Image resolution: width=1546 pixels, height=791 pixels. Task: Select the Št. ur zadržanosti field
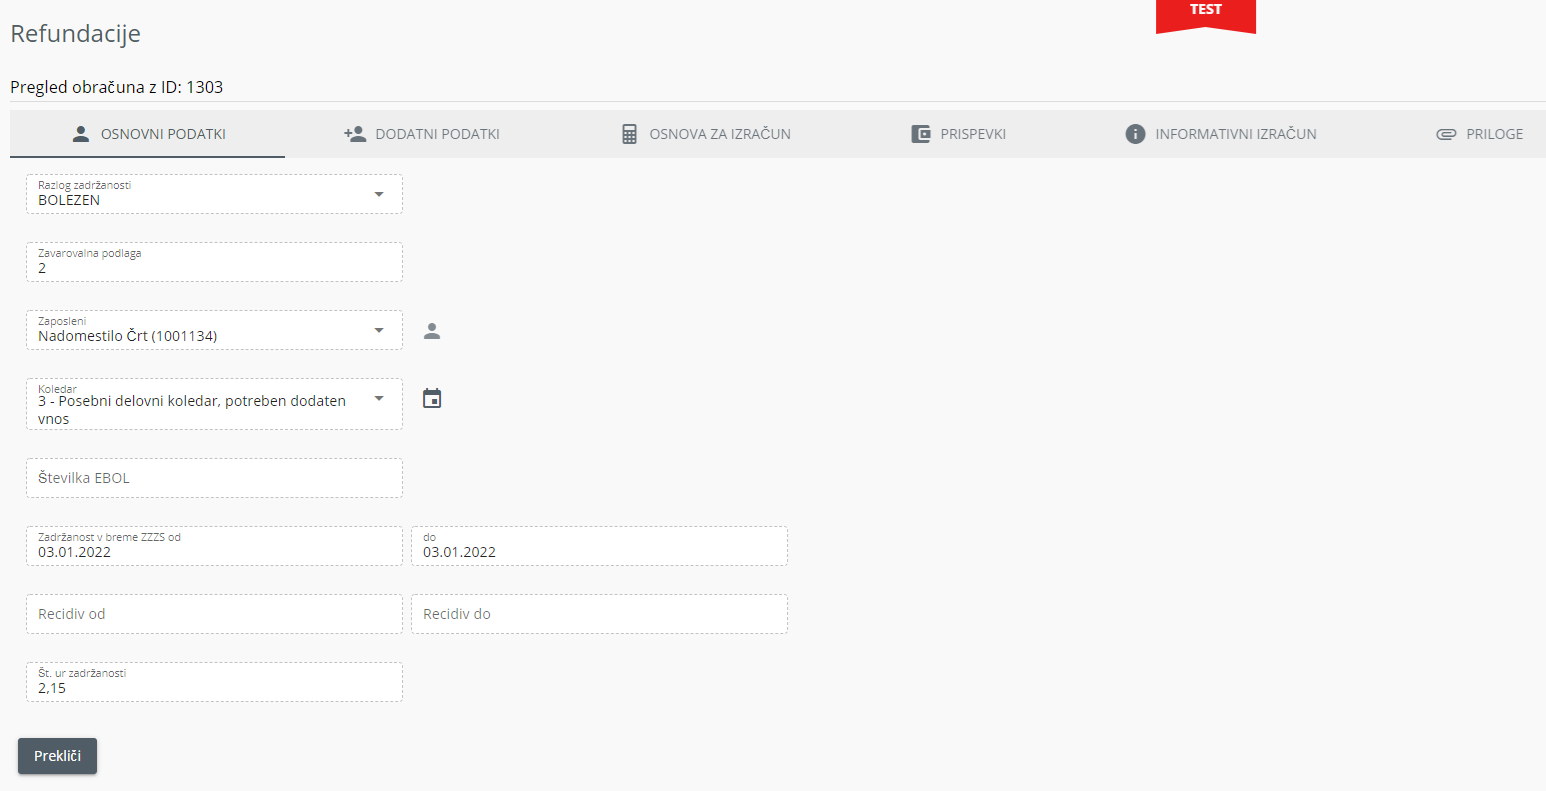(214, 682)
